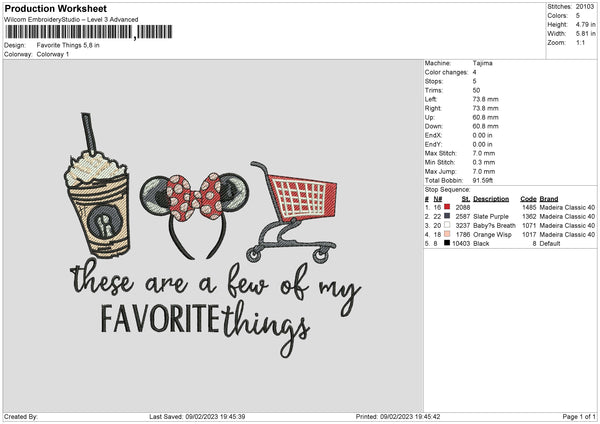Click the 'St.' column header
600x424 pixels.
pyautogui.click(x=466, y=199)
